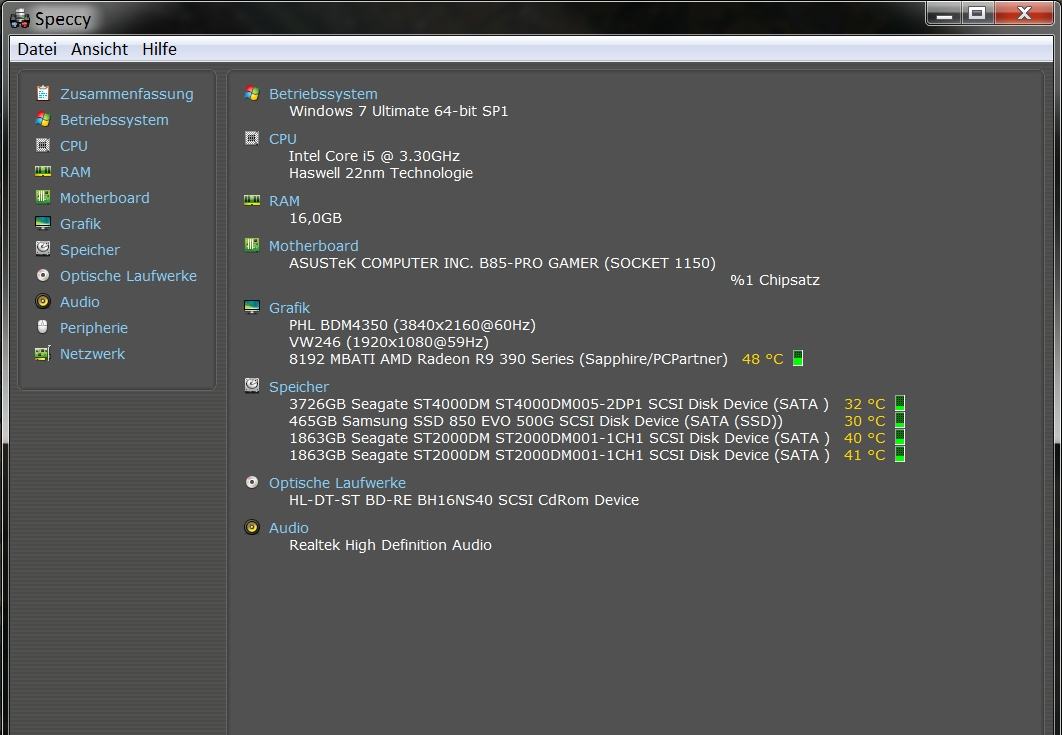Click the Grafik heading link in summary
Image resolution: width=1062 pixels, height=735 pixels.
pyautogui.click(x=289, y=308)
